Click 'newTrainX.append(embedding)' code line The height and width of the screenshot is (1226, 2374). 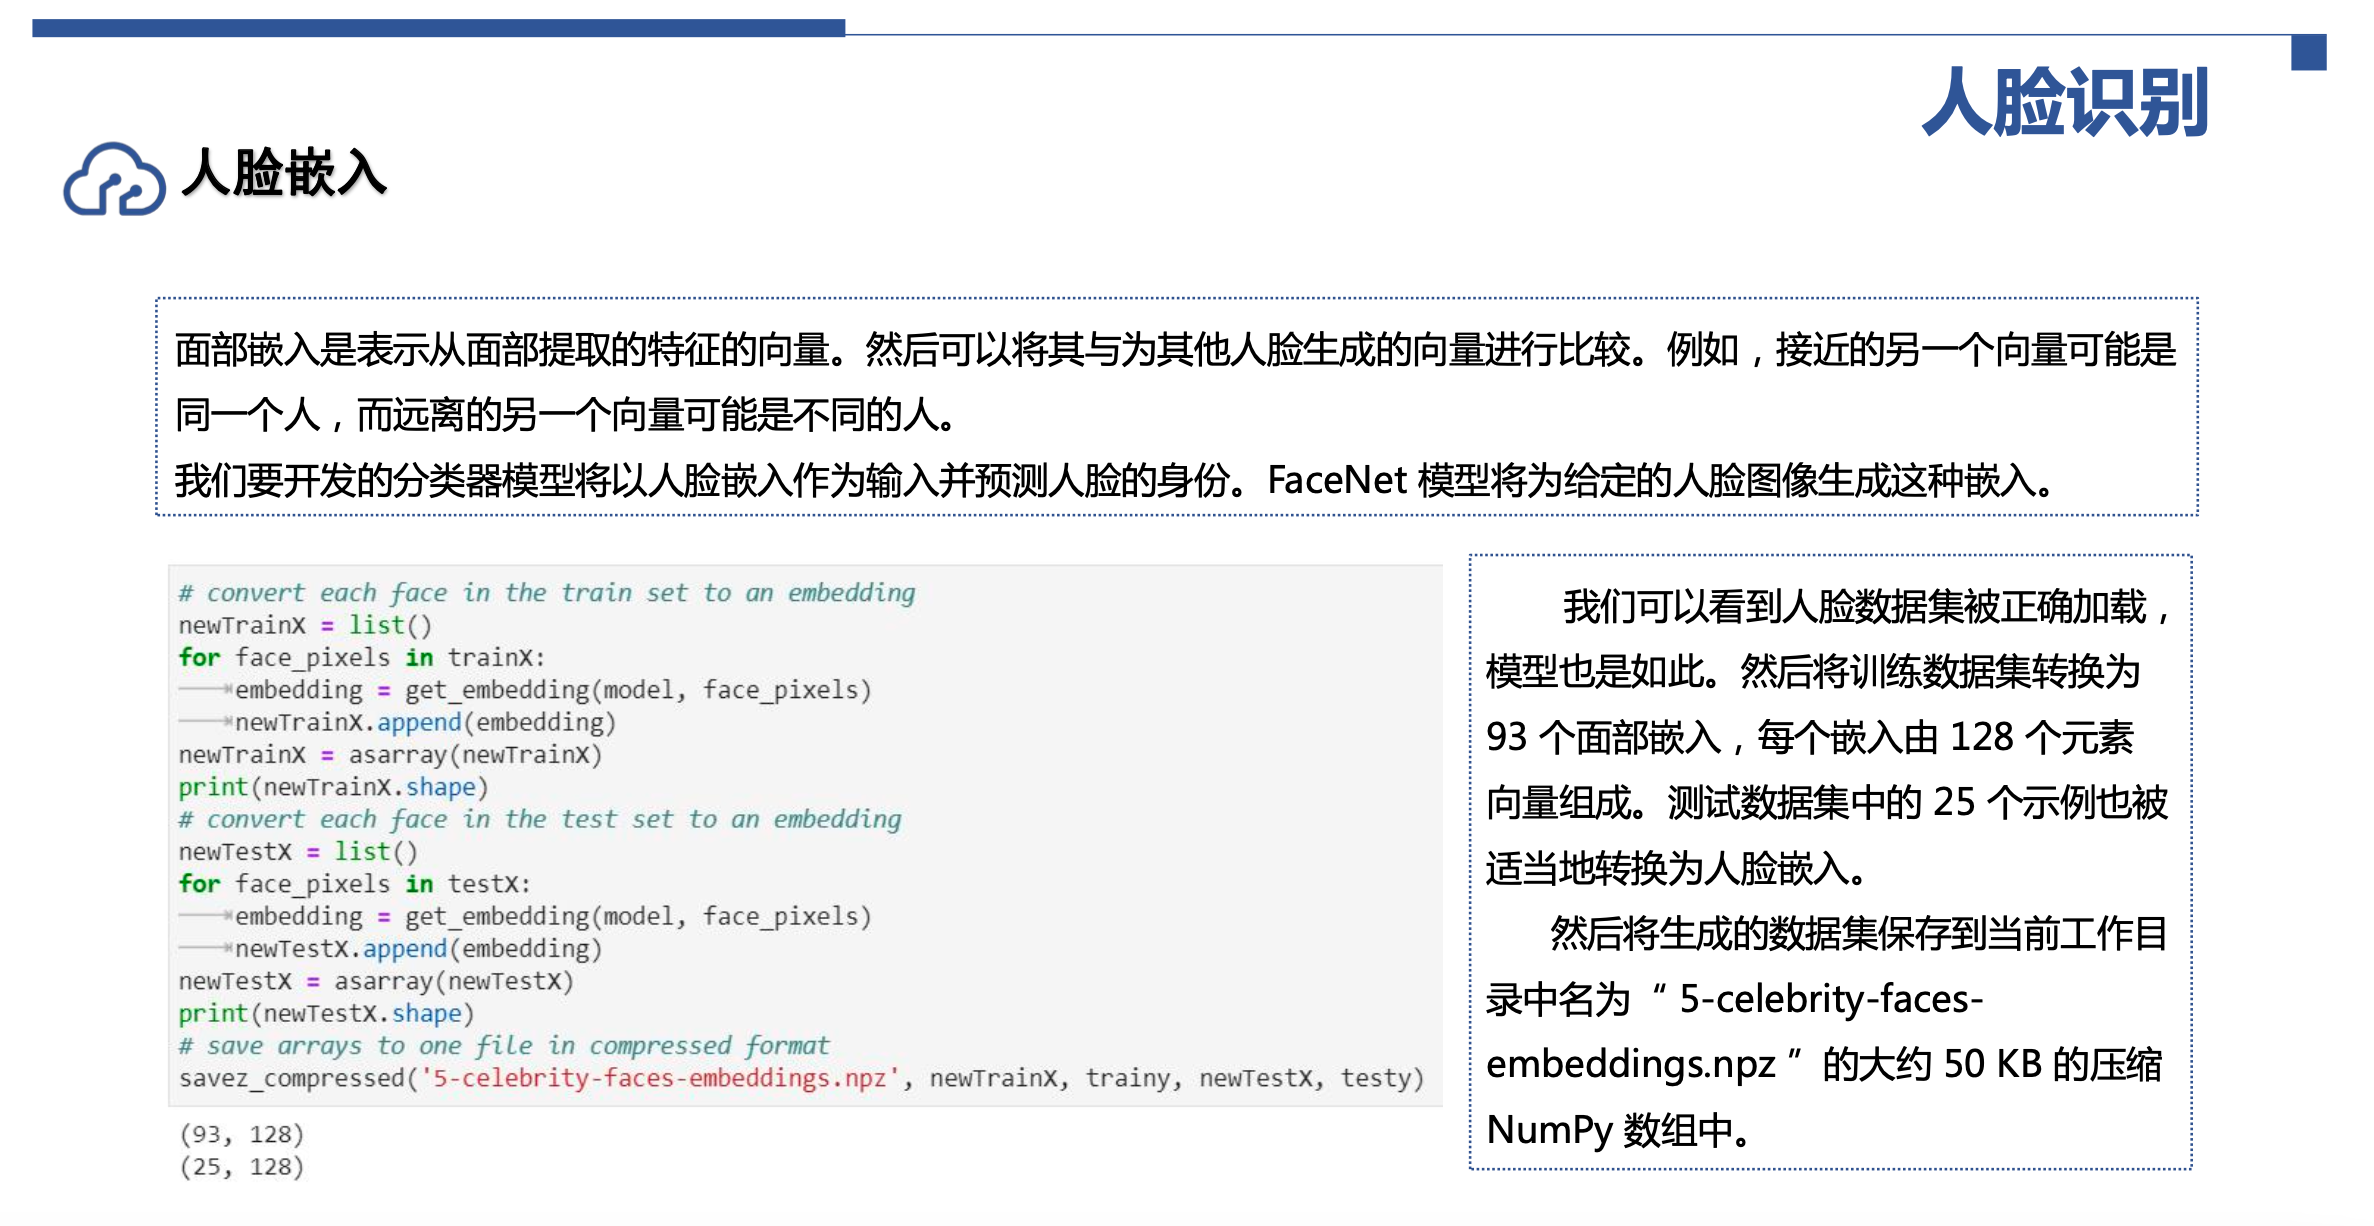pos(425,722)
